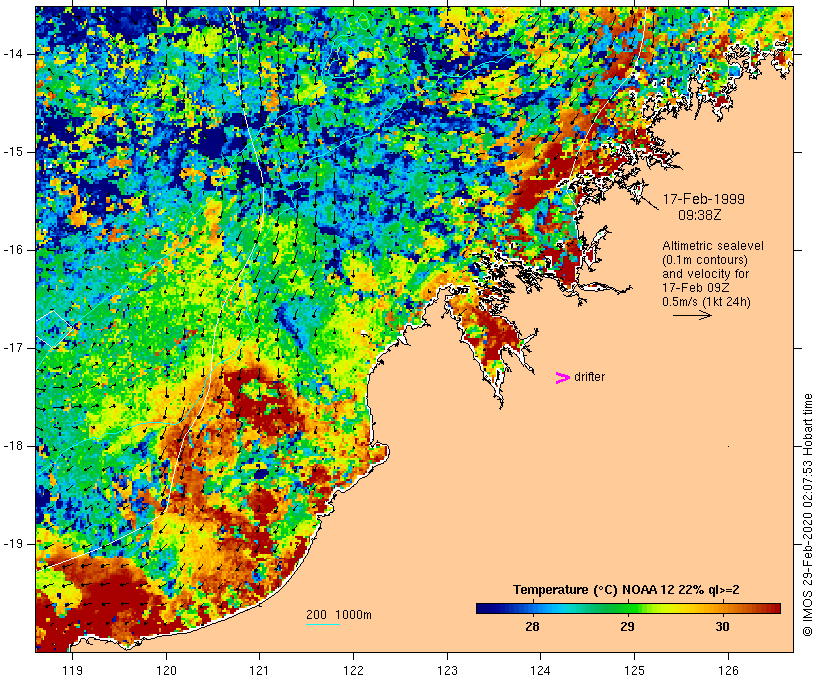Click the 'and velocity for' caption line
Viewport: 820px width, 680px height.
(705, 274)
